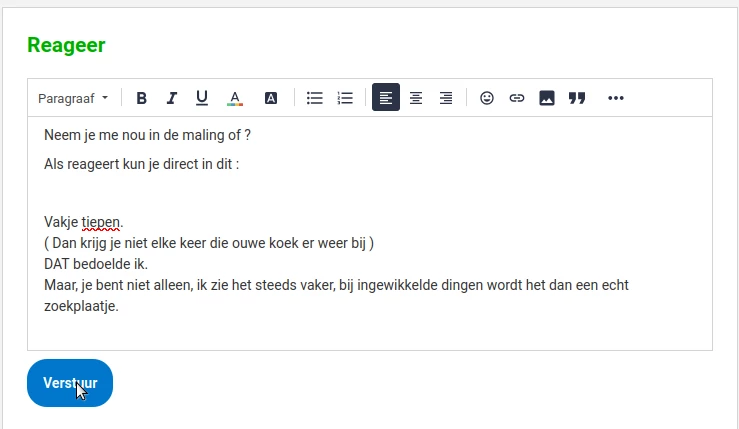Click the misspelled word tiepen
The width and height of the screenshot is (739, 429).
click(x=101, y=222)
